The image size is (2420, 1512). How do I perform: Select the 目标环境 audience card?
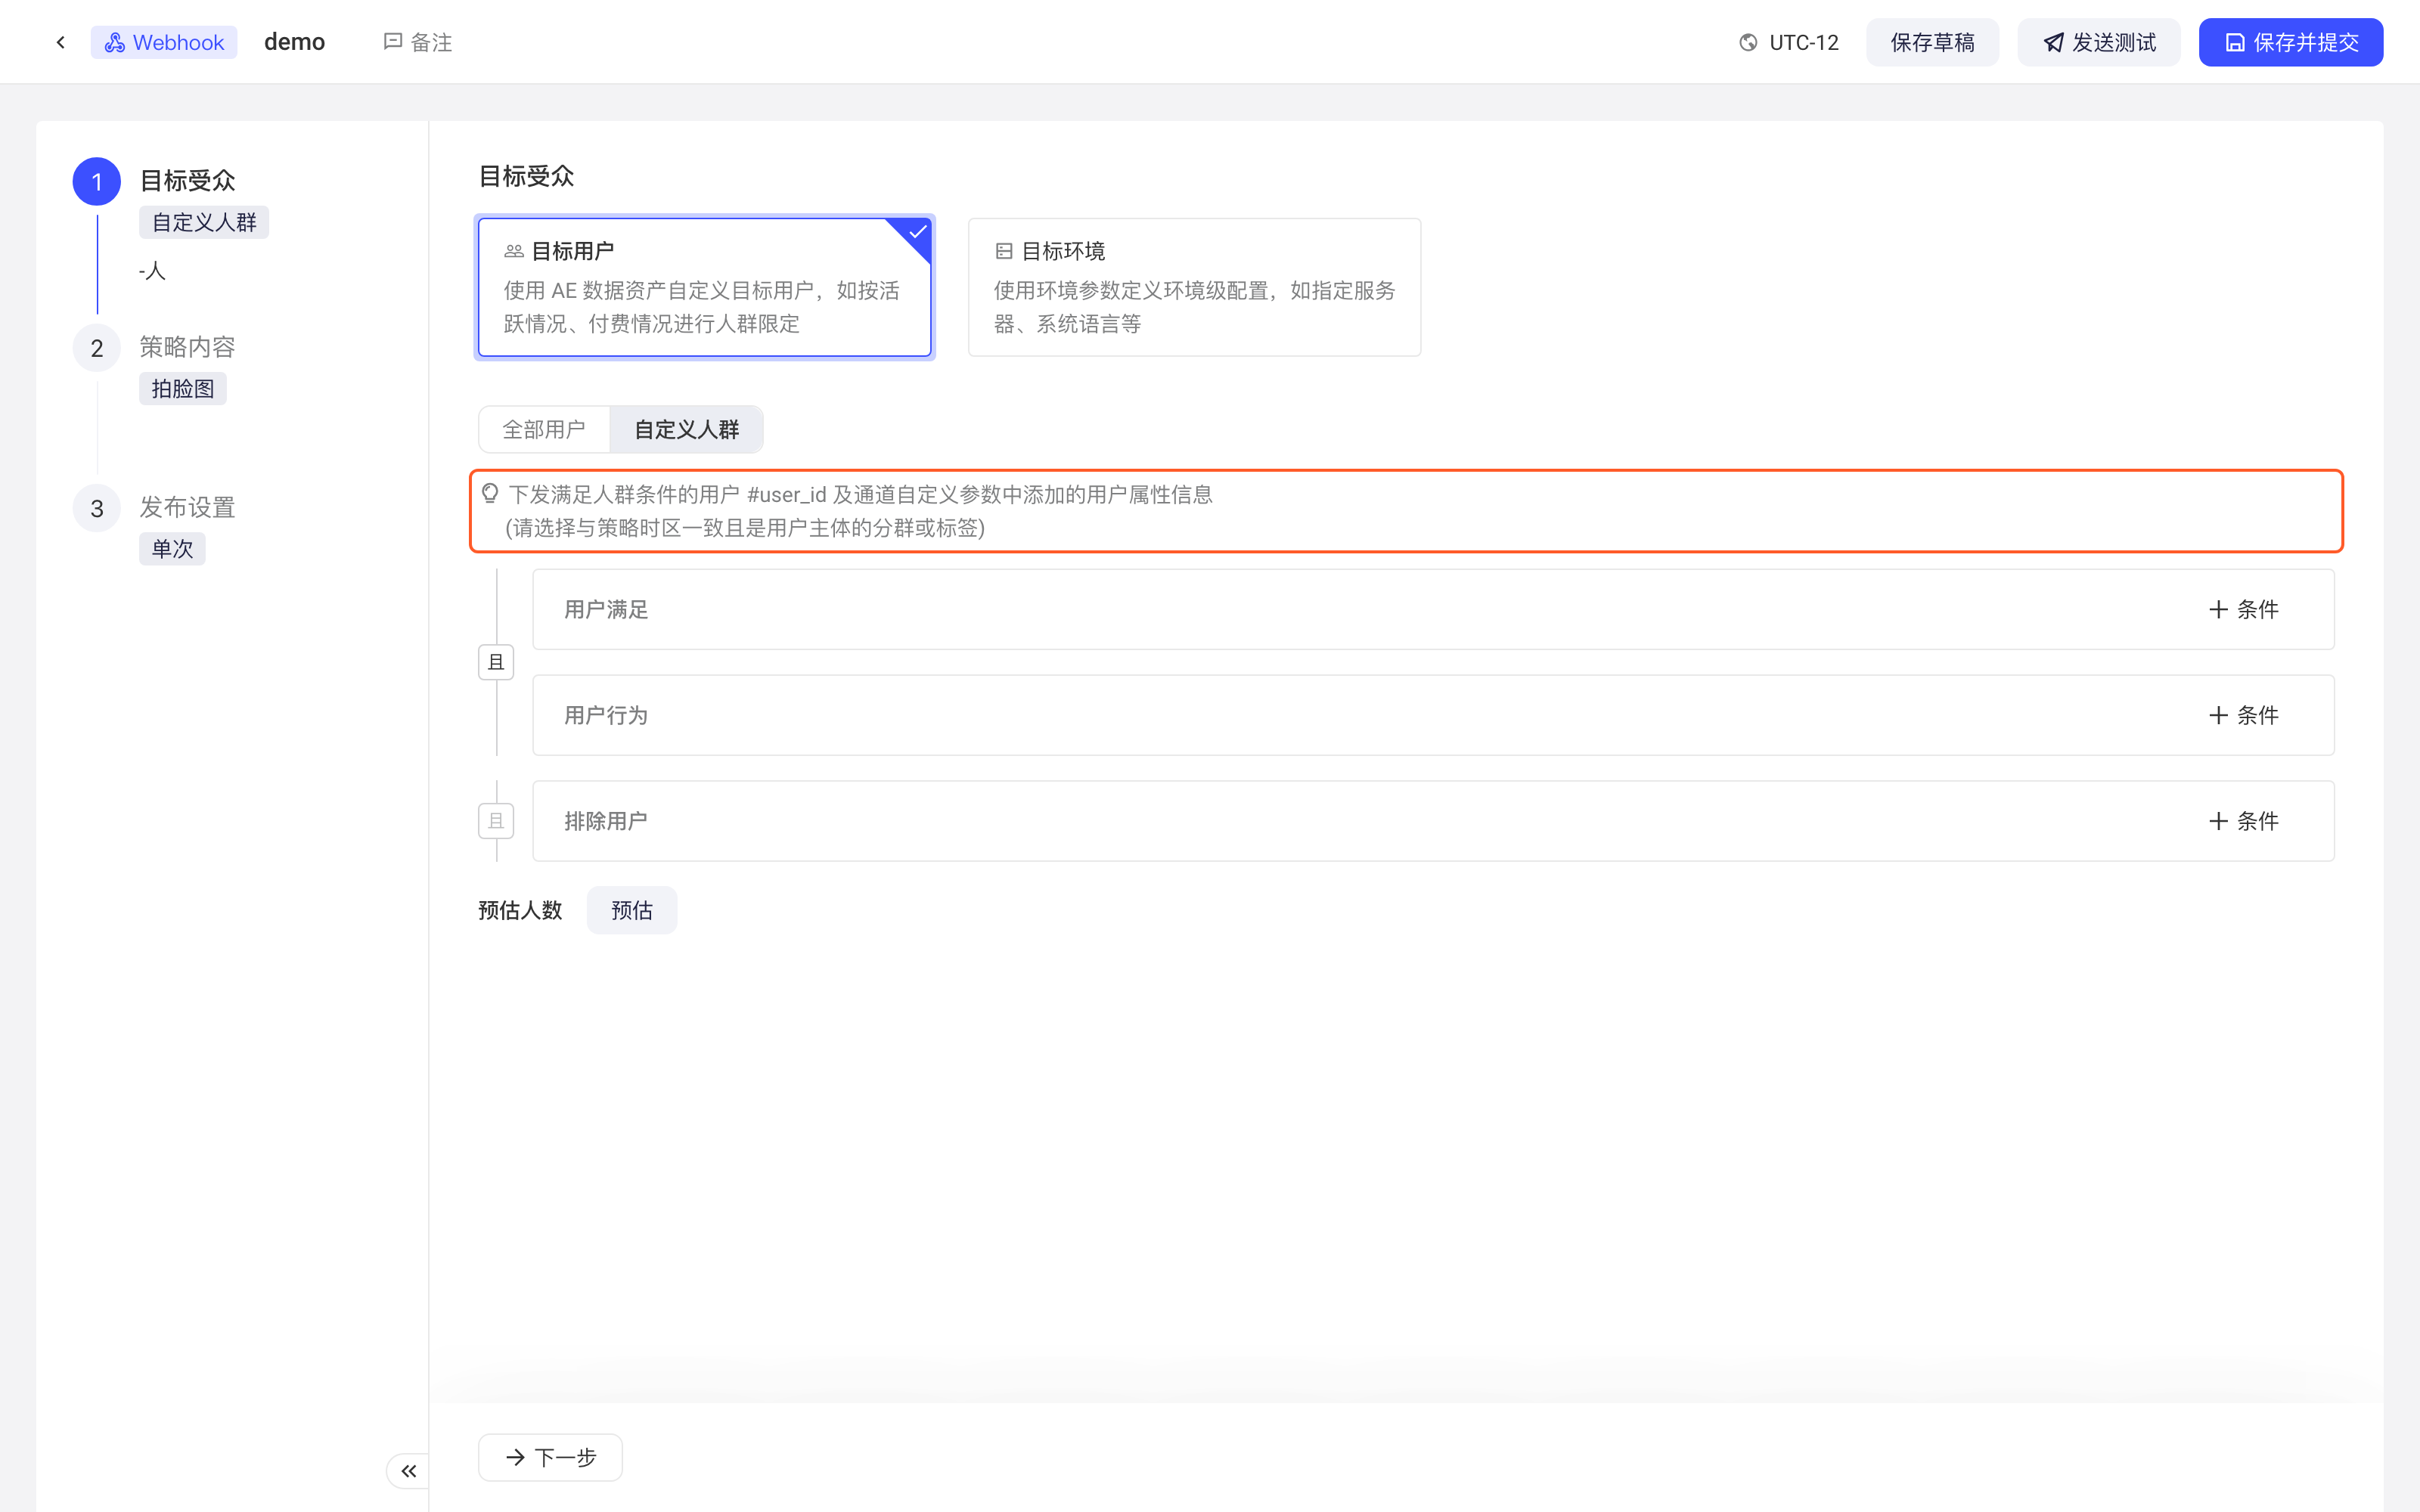click(1194, 287)
